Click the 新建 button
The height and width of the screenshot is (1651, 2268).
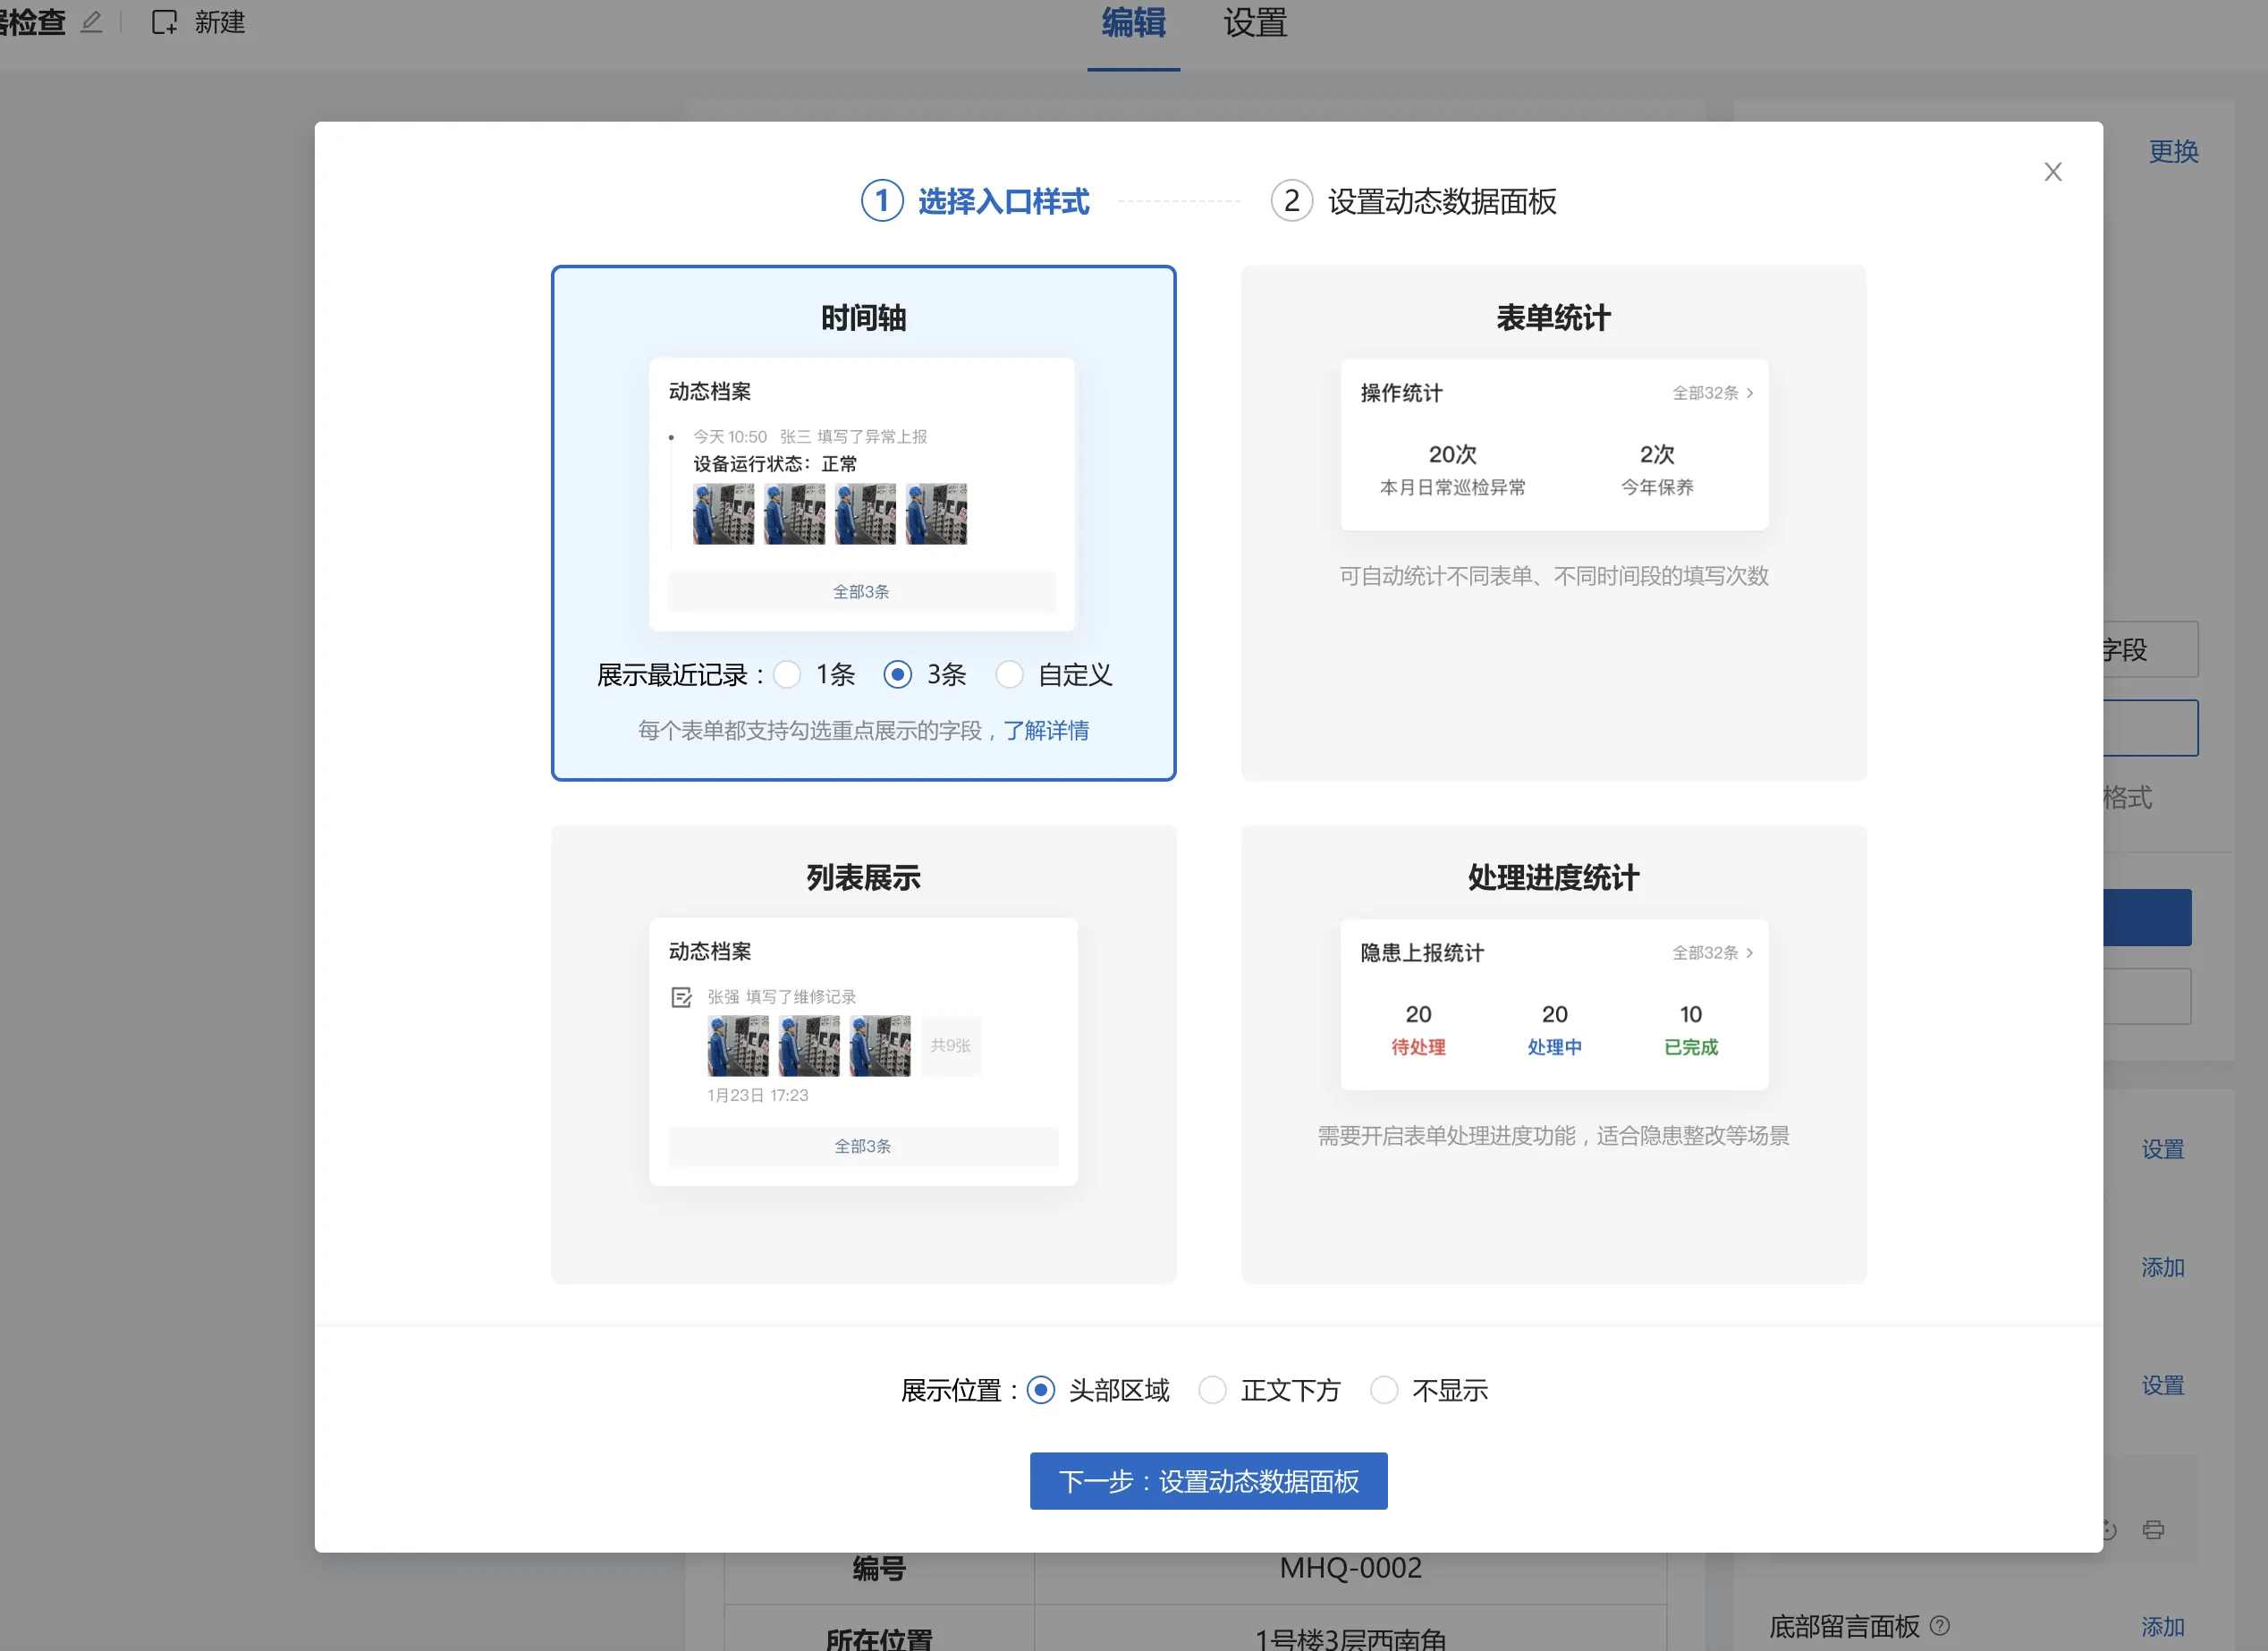click(198, 22)
